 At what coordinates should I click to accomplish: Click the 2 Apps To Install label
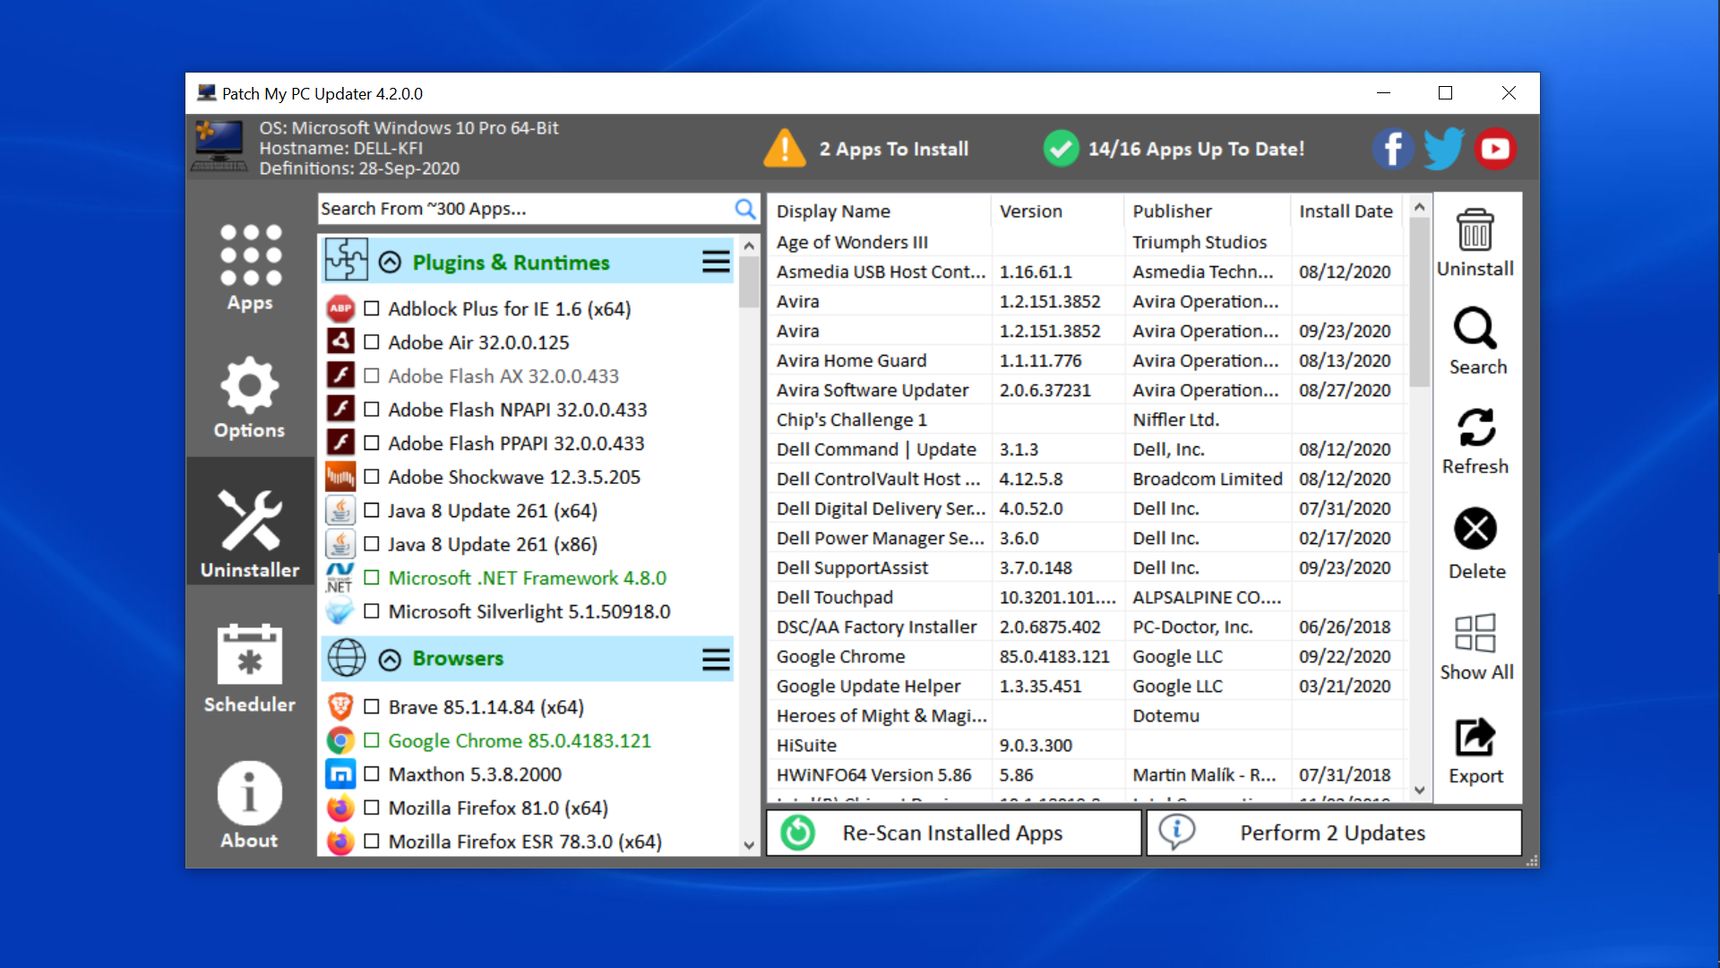894,149
